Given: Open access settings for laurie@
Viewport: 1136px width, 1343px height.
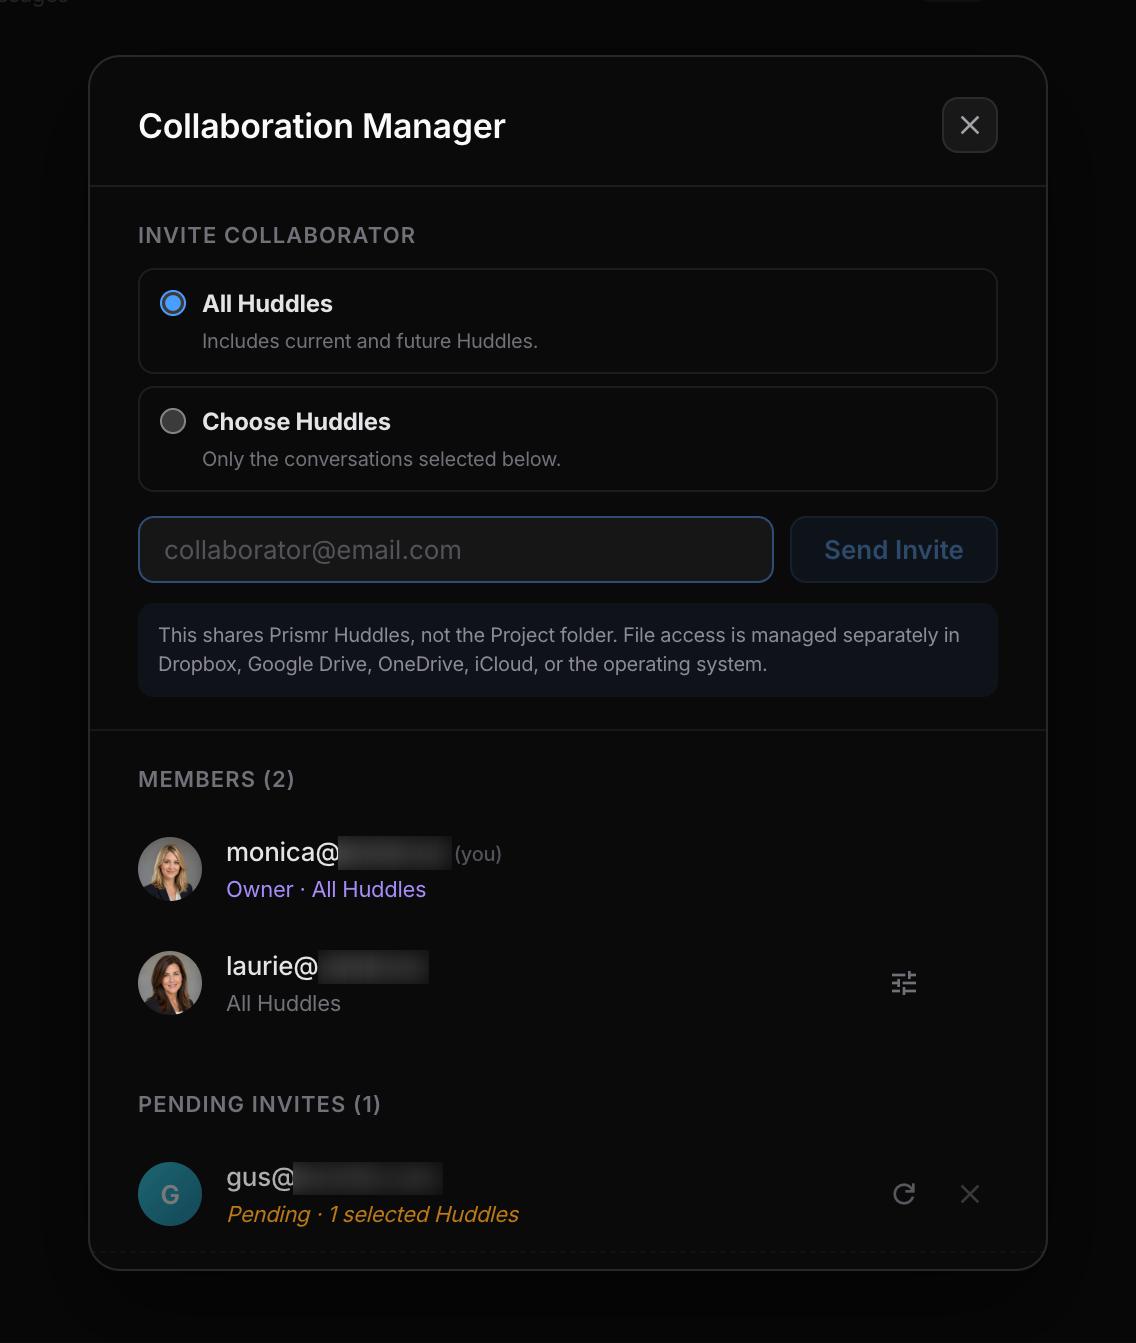Looking at the screenshot, I should point(904,983).
